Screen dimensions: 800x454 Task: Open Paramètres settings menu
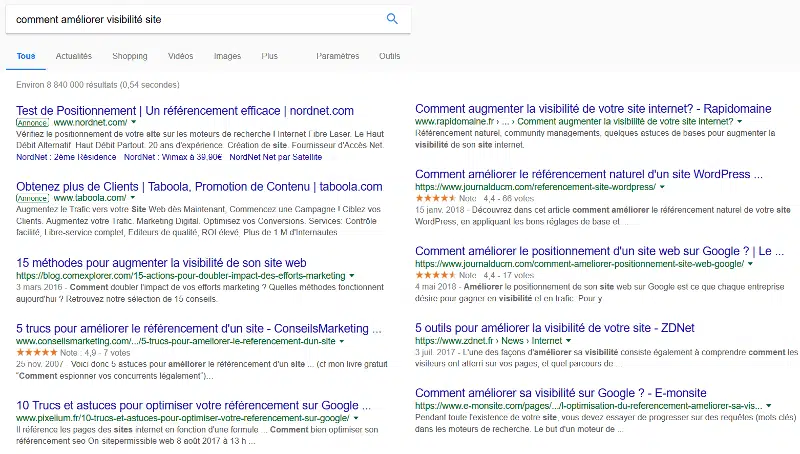[x=337, y=57]
